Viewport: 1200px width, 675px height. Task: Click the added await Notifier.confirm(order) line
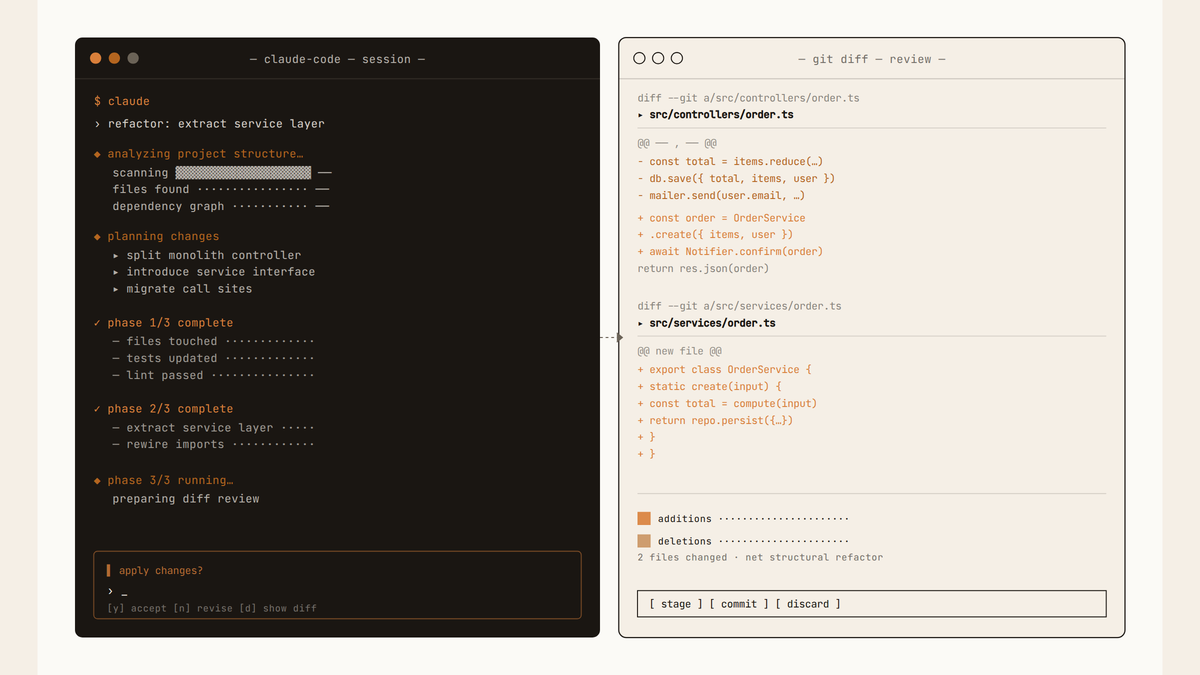coord(730,251)
